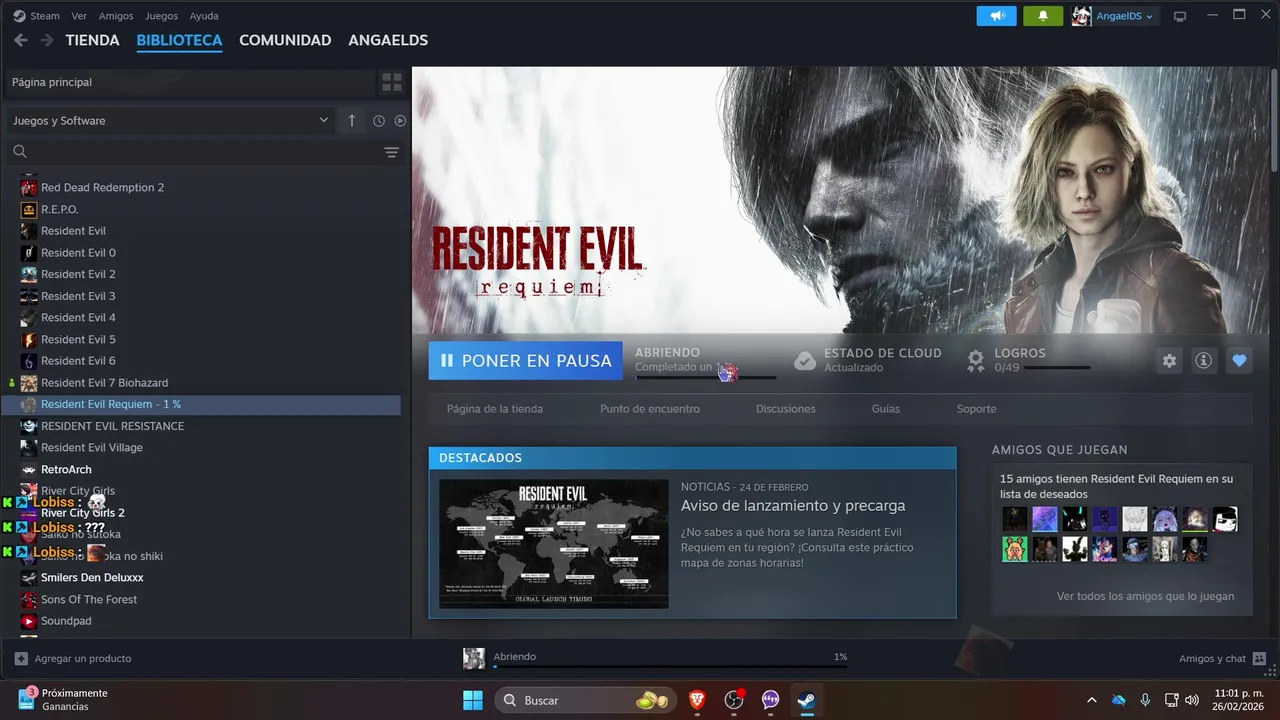Open Steam from the taskbar
The image size is (1280, 720).
click(806, 700)
